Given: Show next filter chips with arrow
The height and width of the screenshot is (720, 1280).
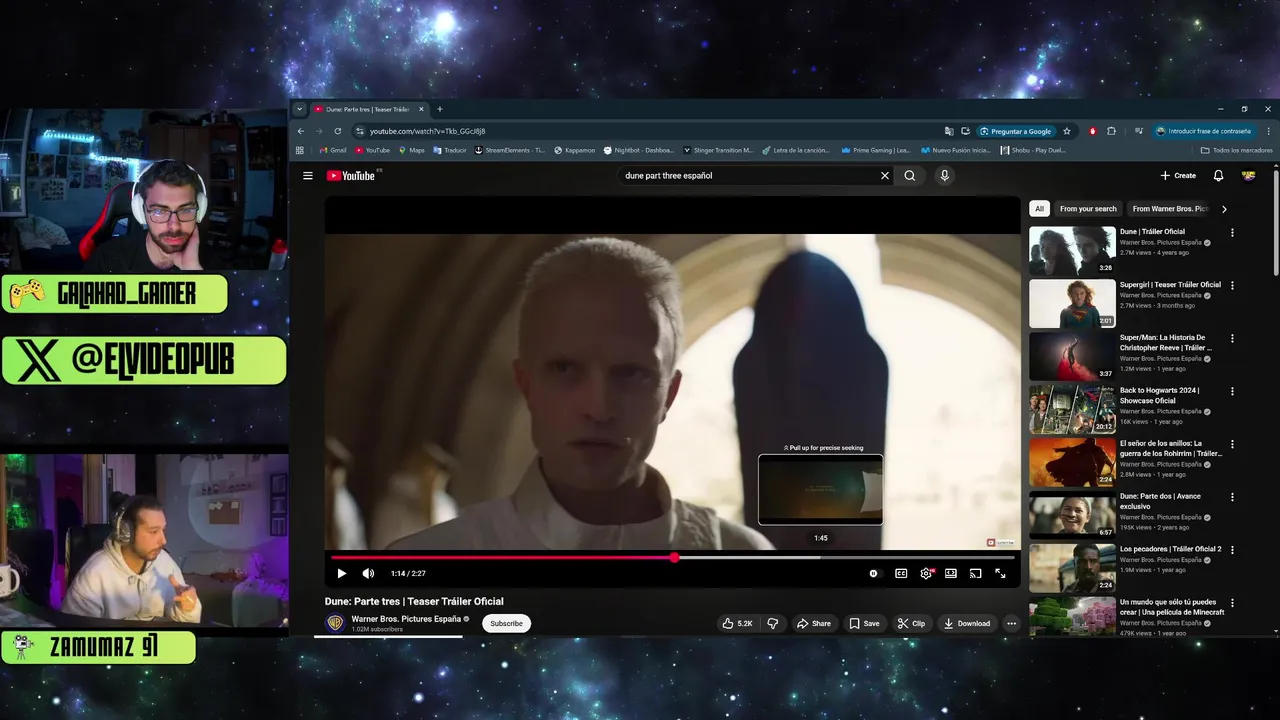Looking at the screenshot, I should (x=1224, y=209).
